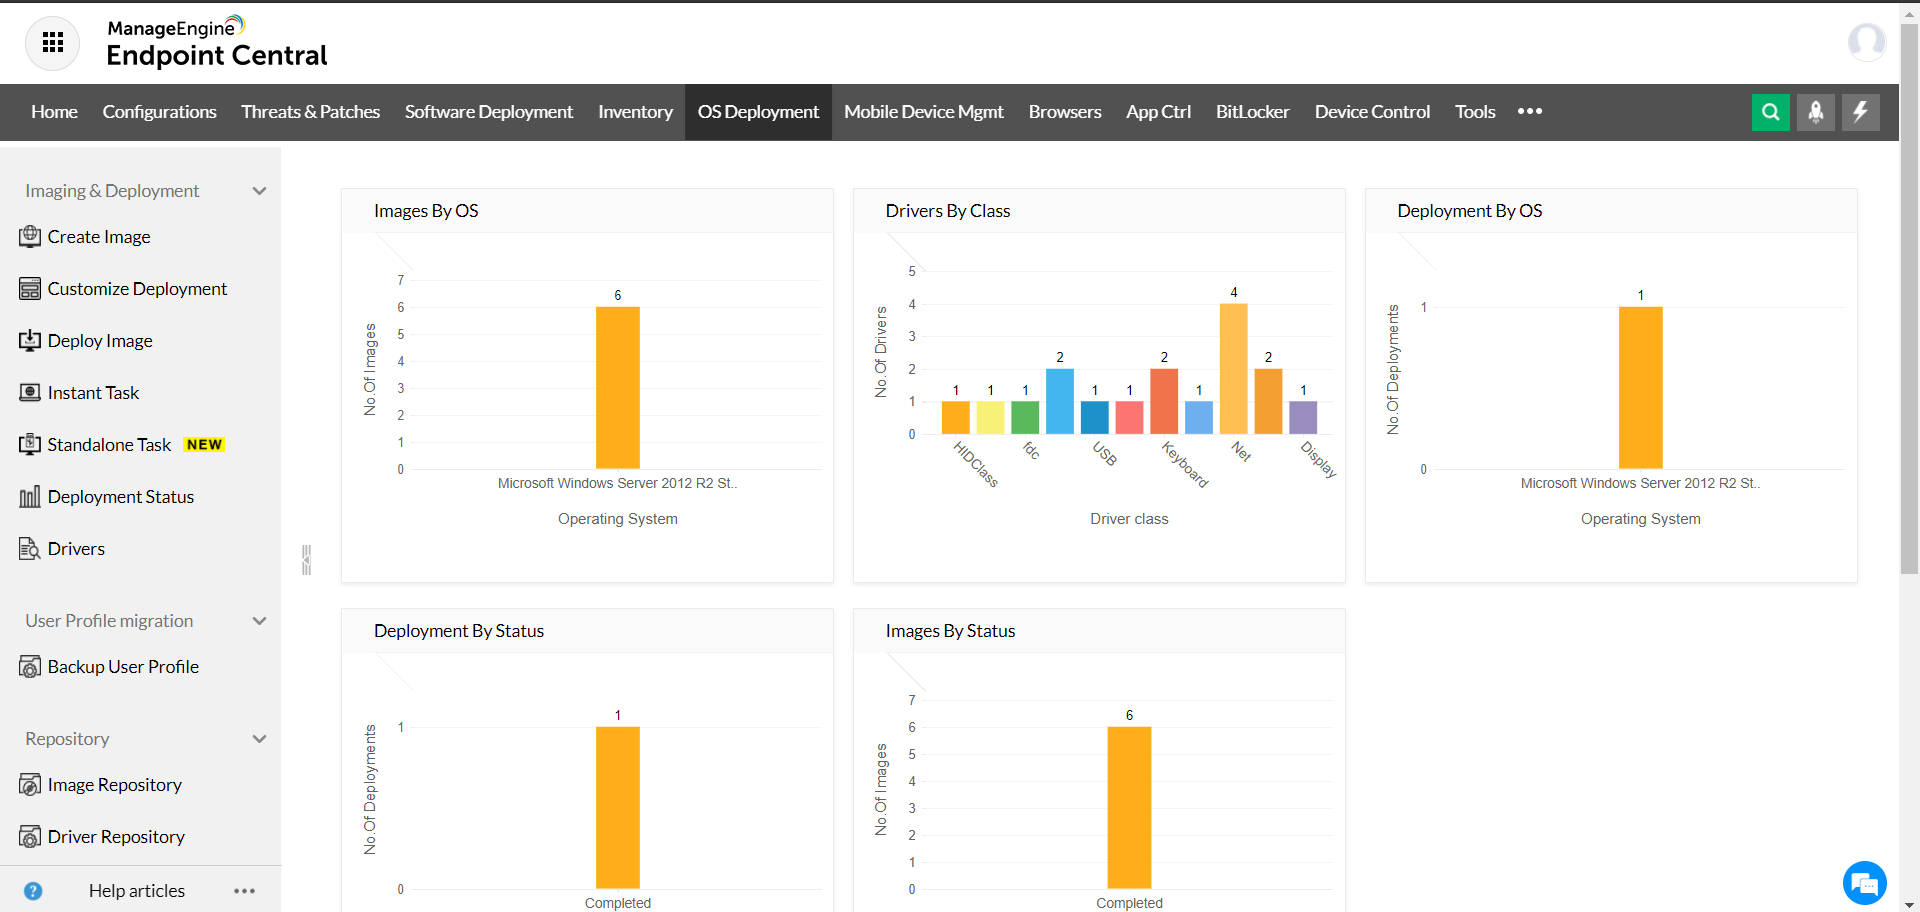Open the green search tool
This screenshot has width=1920, height=912.
coord(1771,112)
